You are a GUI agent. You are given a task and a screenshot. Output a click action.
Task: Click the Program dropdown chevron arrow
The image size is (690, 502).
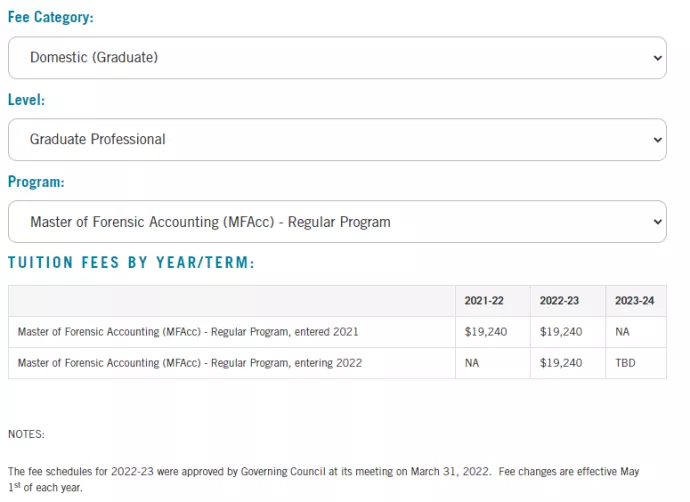click(x=657, y=222)
